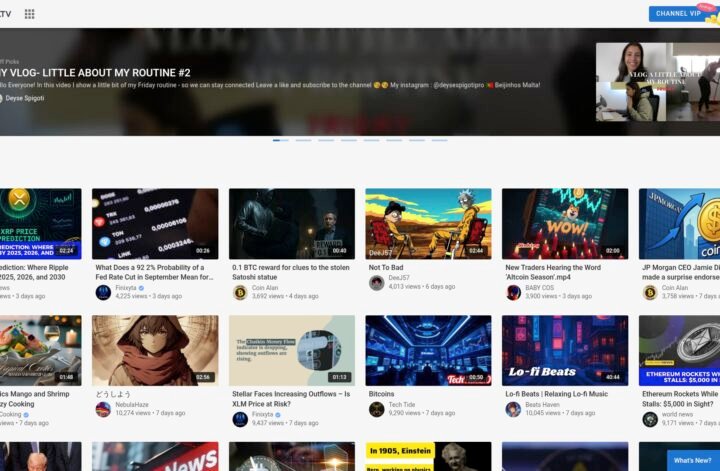Click Coin Alan avatar under JP Morgan video
Screen dimensions: 720x471
coord(650,292)
